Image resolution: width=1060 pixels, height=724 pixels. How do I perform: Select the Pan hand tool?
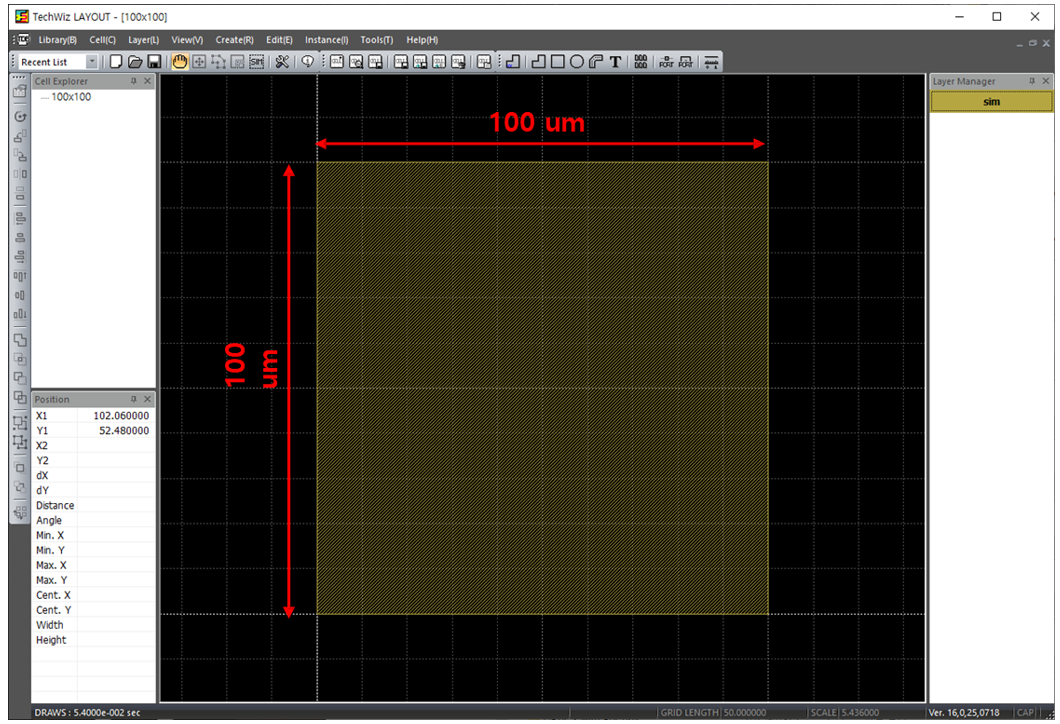(181, 62)
